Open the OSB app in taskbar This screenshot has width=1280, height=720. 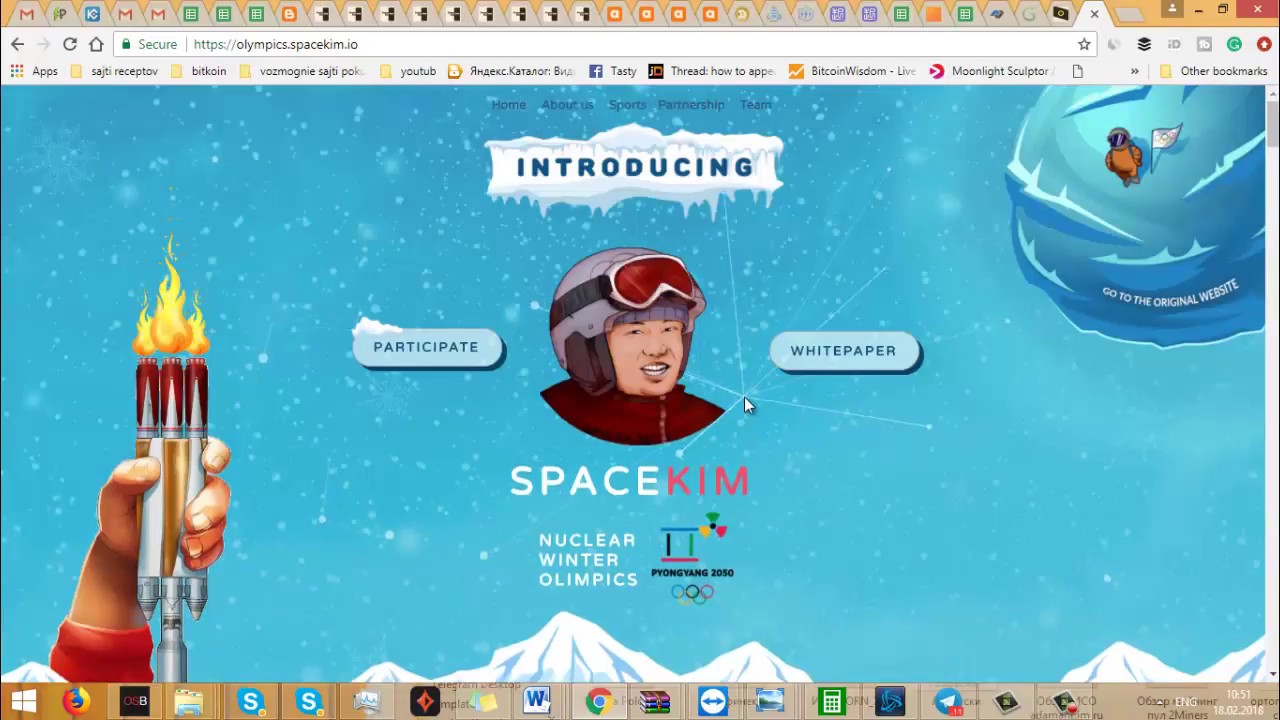(x=134, y=701)
